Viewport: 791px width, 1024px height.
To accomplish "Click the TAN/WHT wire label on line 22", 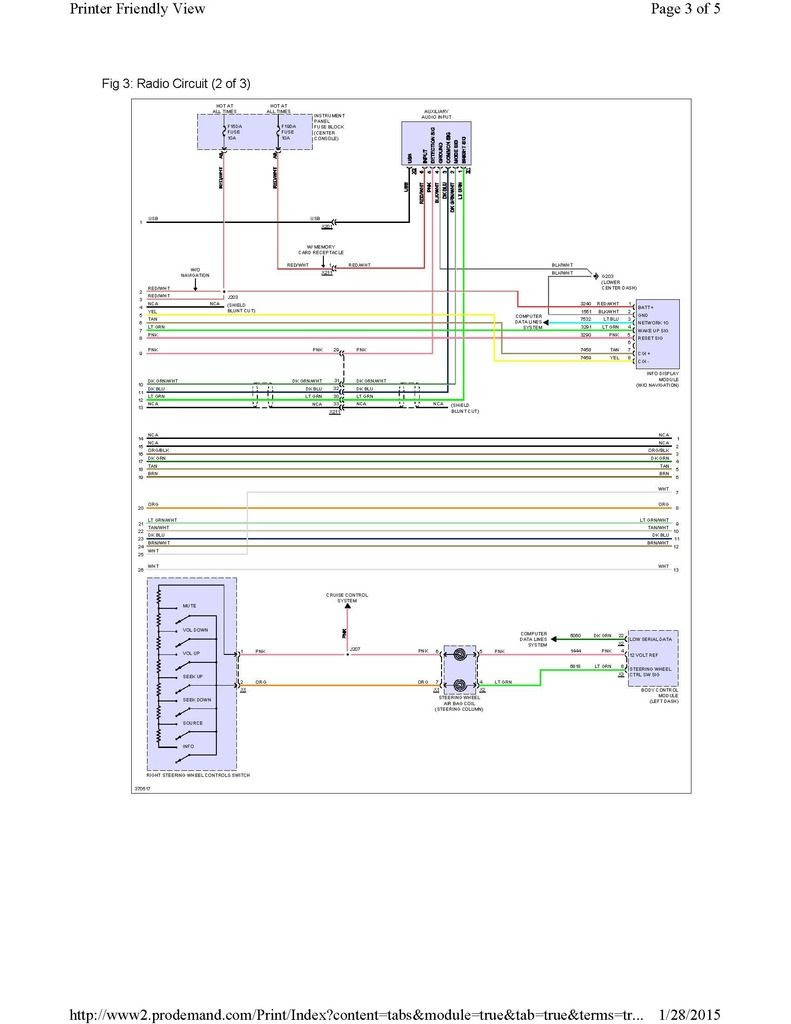I will coord(158,528).
